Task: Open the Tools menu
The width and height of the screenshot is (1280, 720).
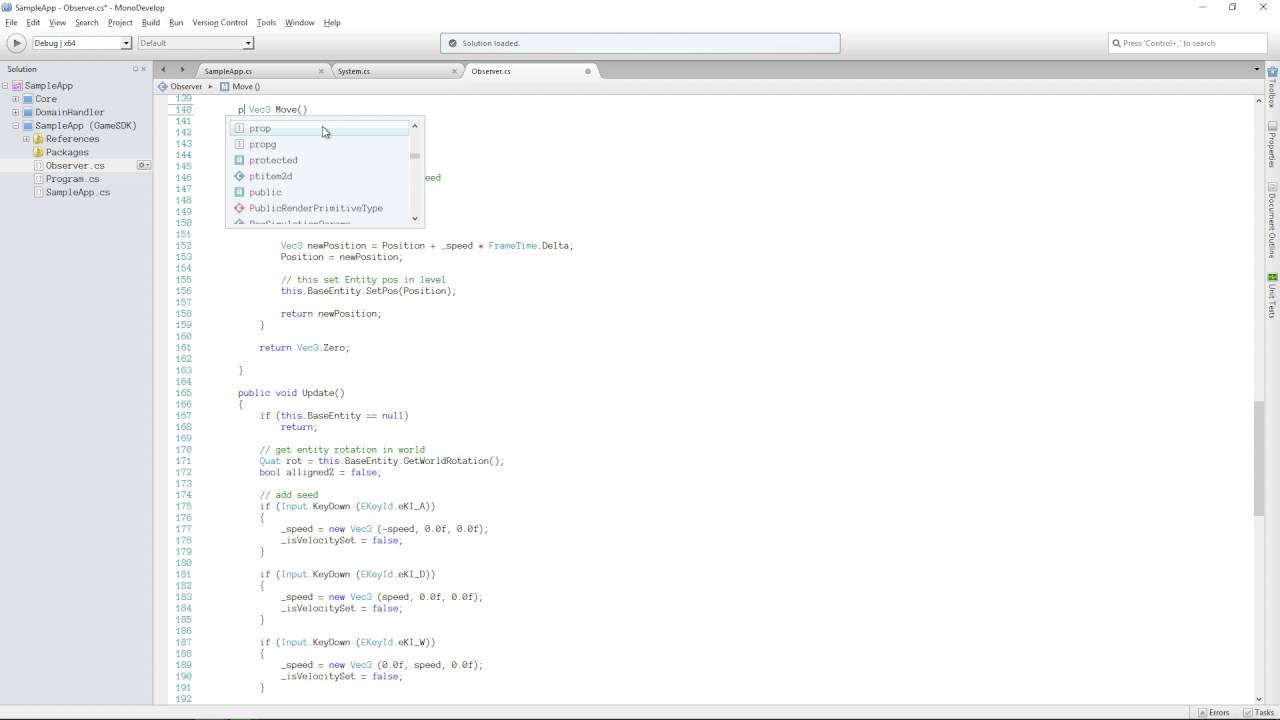Action: click(x=266, y=22)
